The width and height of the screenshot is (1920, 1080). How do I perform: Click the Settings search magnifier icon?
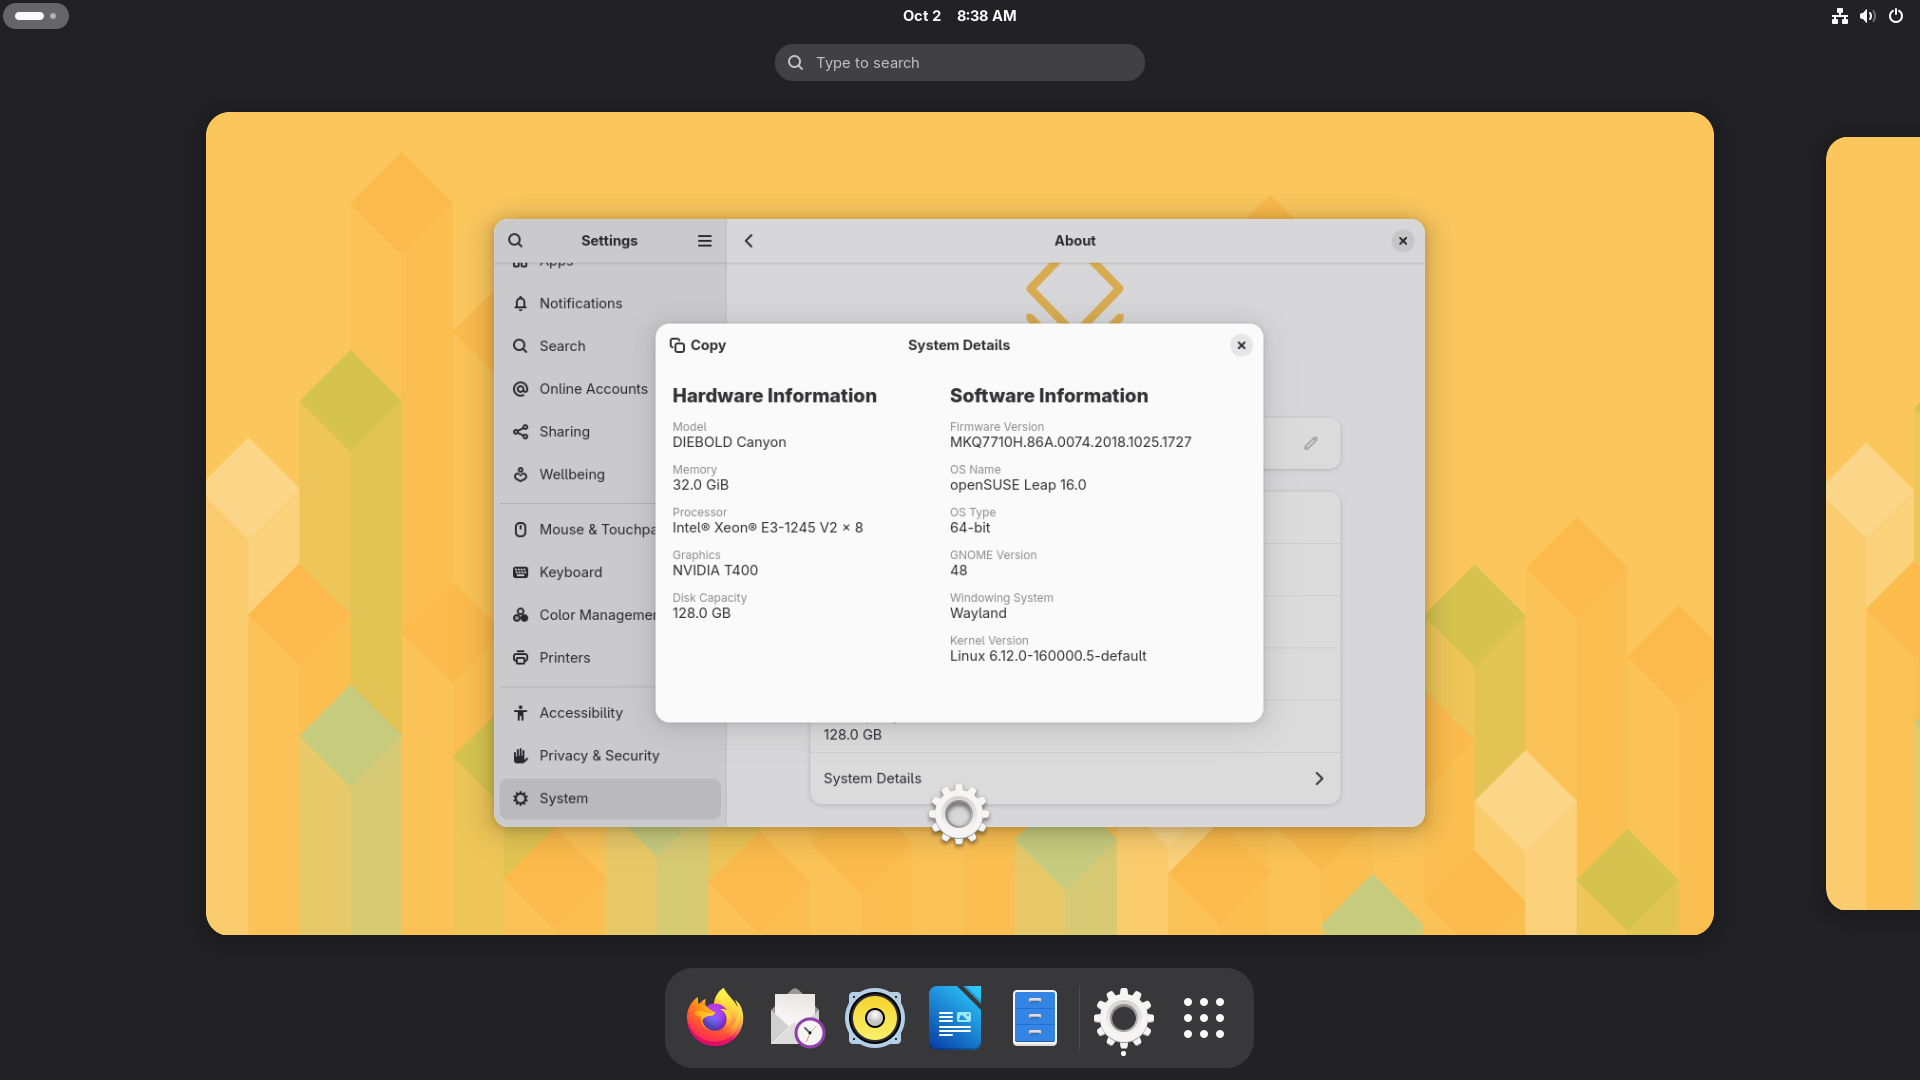click(515, 241)
